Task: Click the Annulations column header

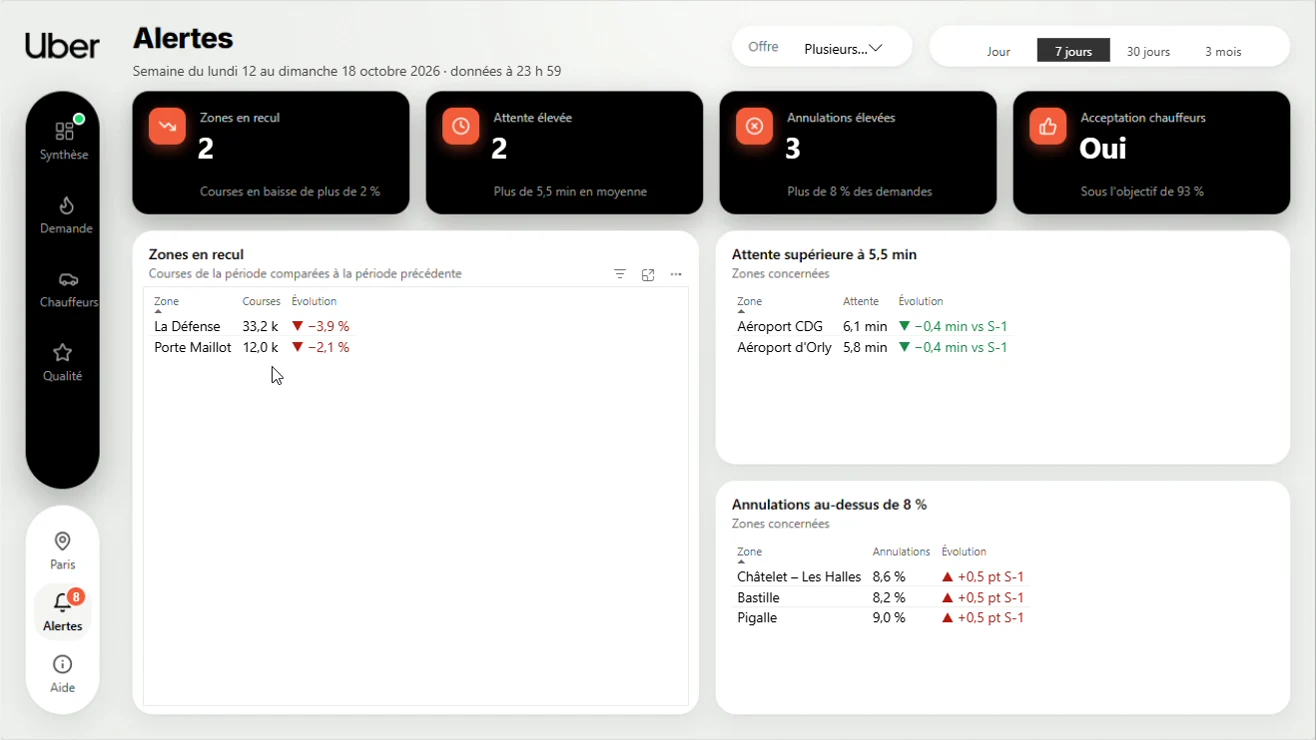Action: [901, 551]
